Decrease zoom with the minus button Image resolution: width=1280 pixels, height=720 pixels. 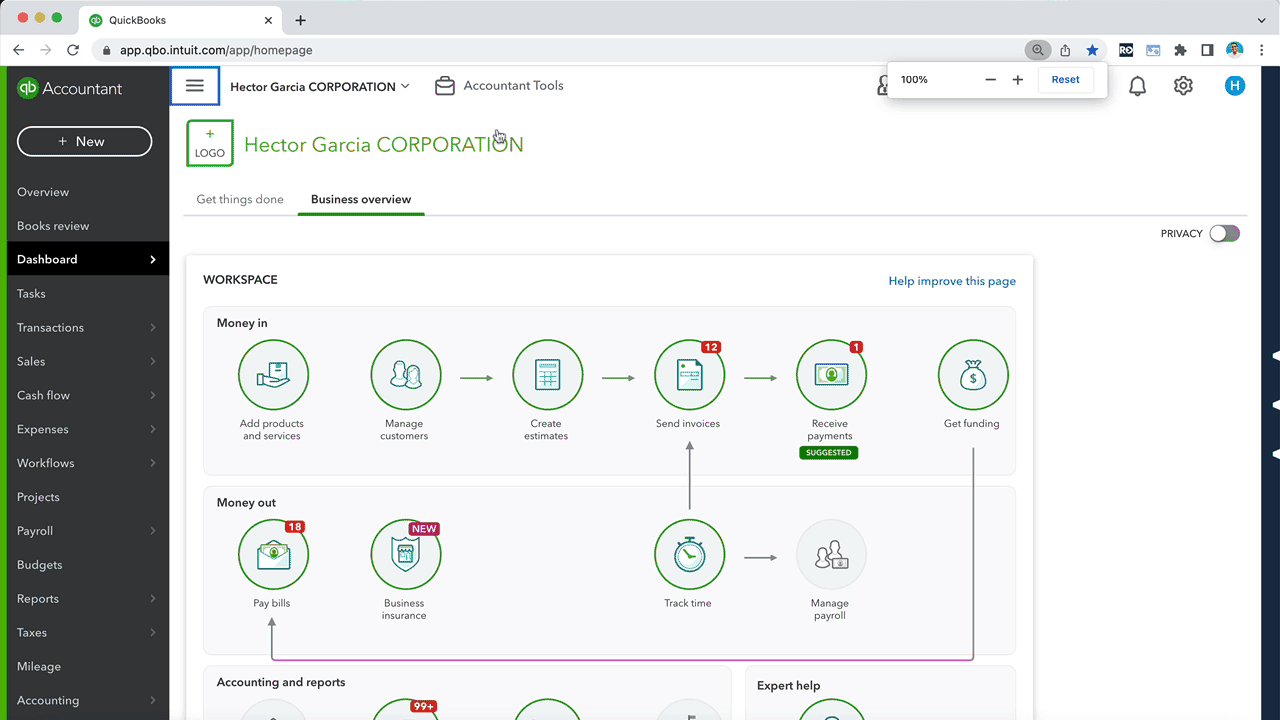click(990, 80)
